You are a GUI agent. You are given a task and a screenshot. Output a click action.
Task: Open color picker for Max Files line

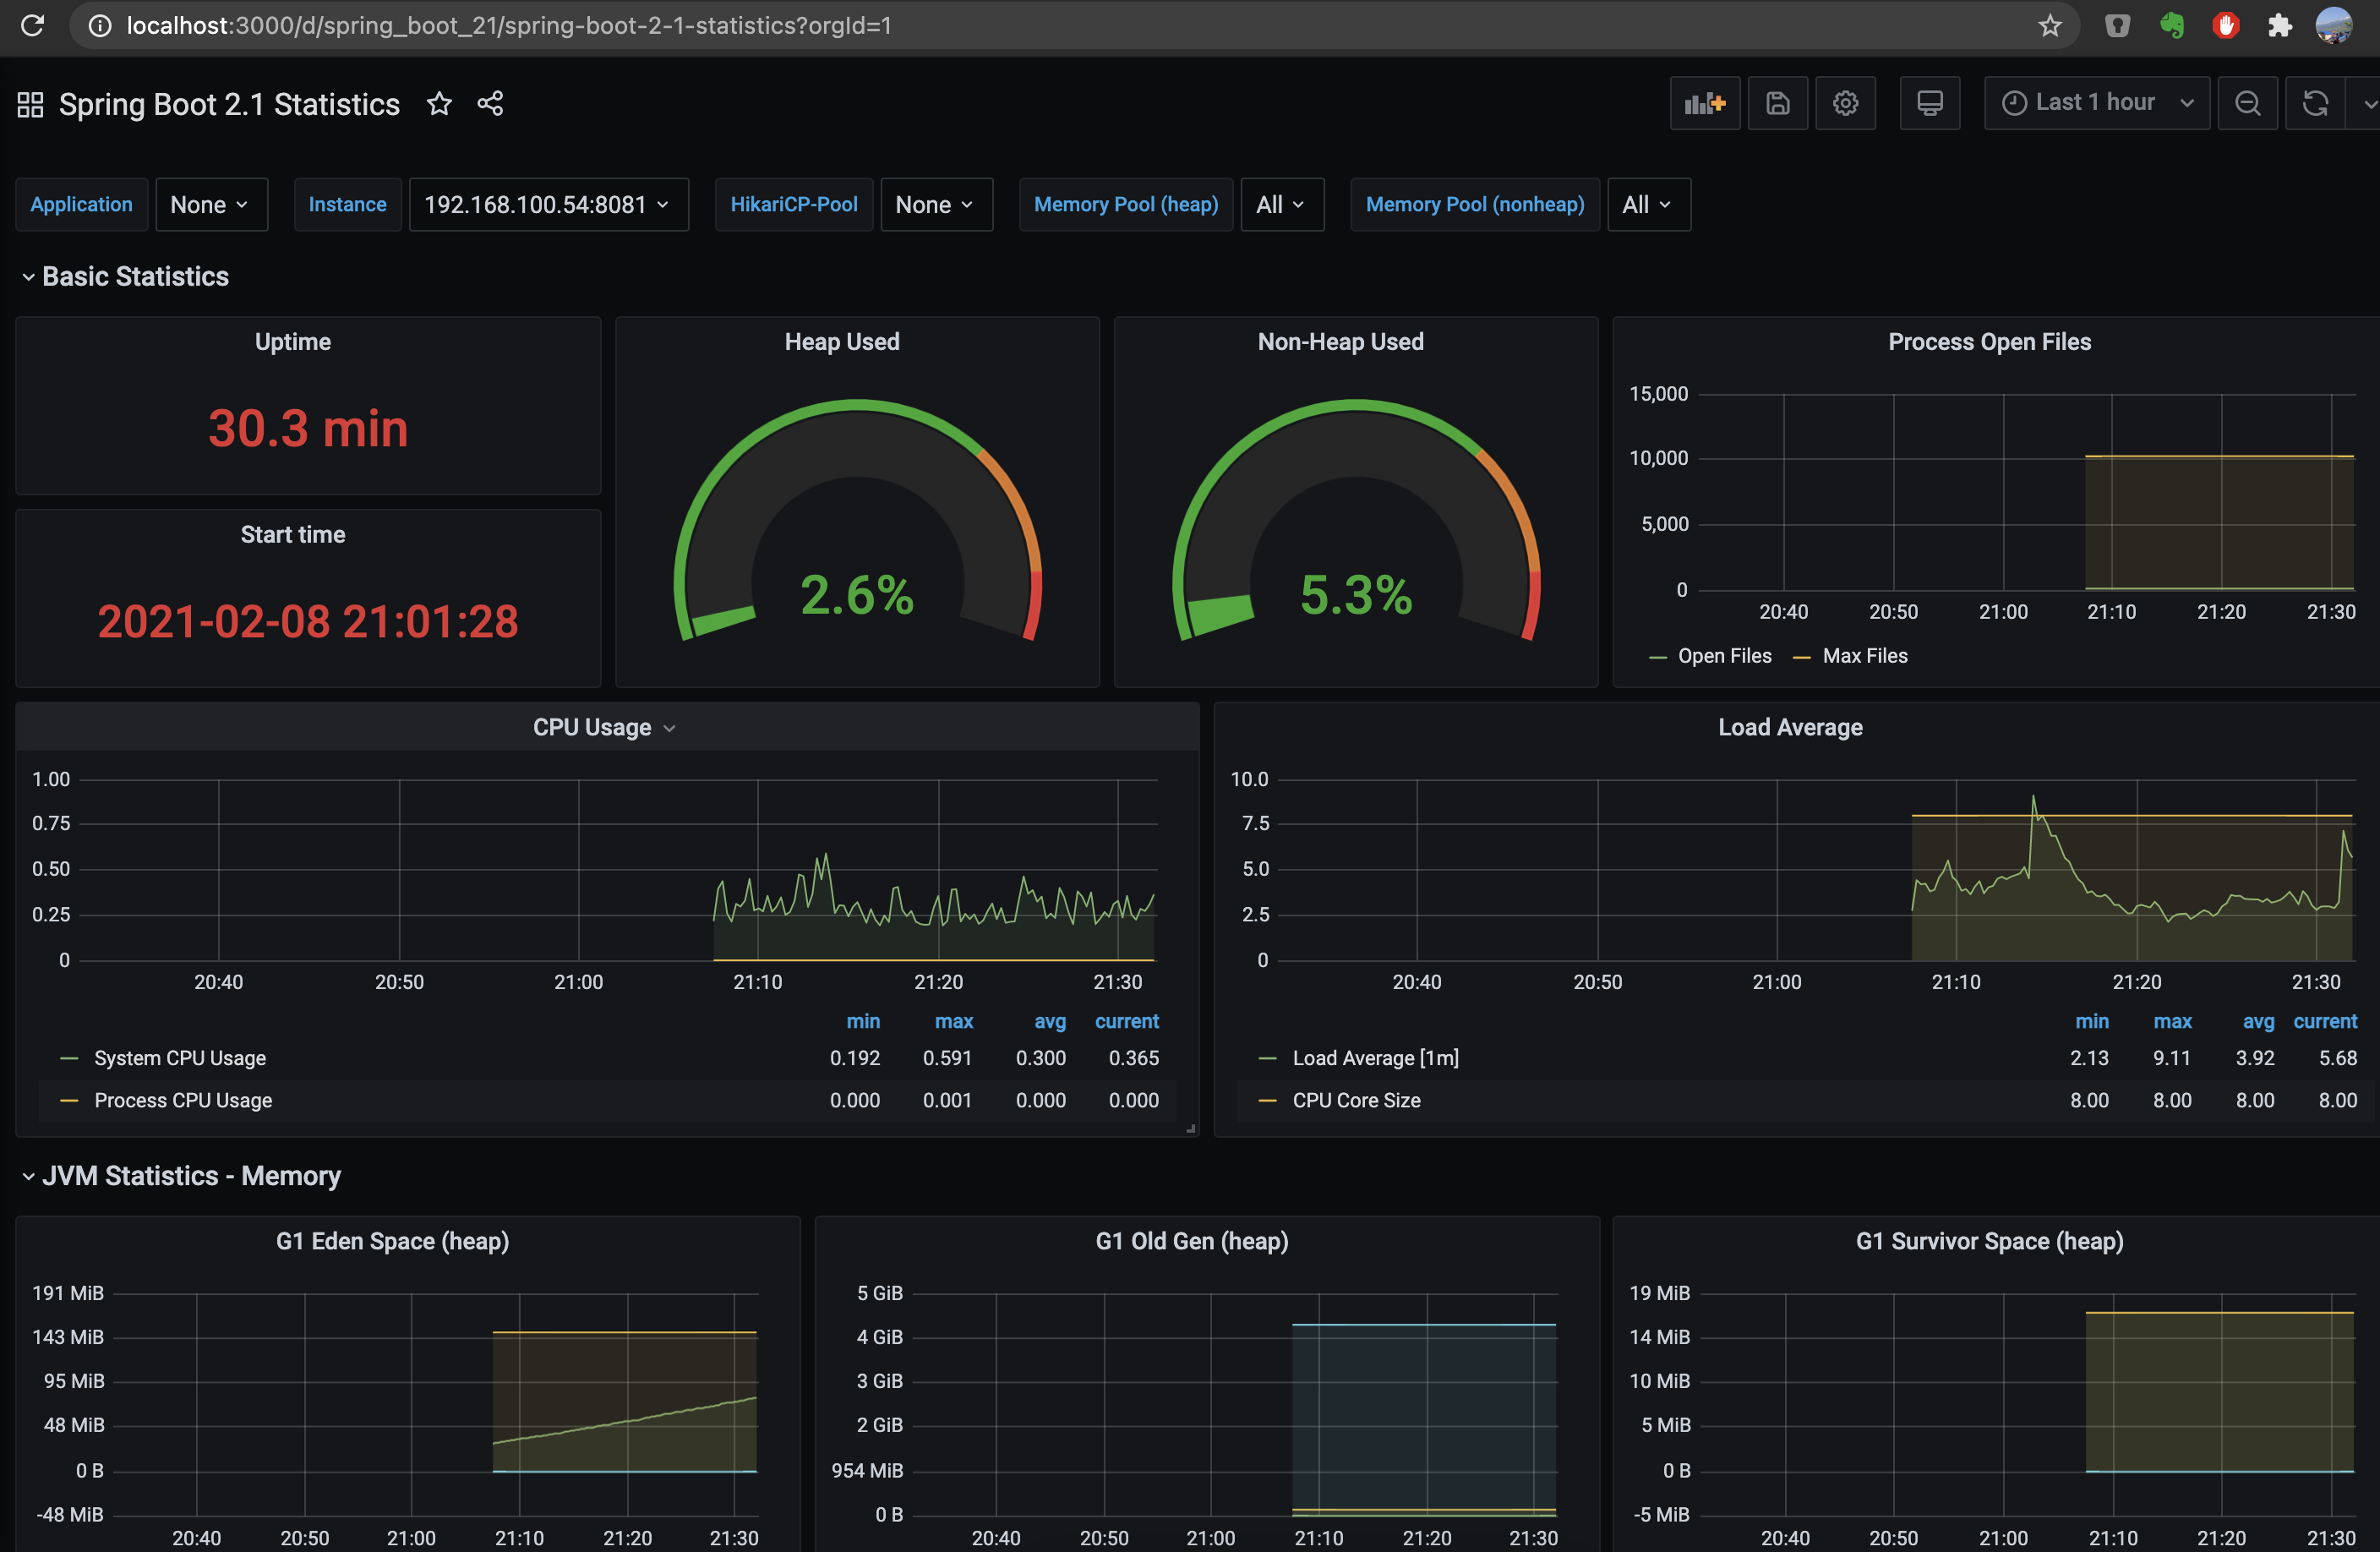(1802, 657)
